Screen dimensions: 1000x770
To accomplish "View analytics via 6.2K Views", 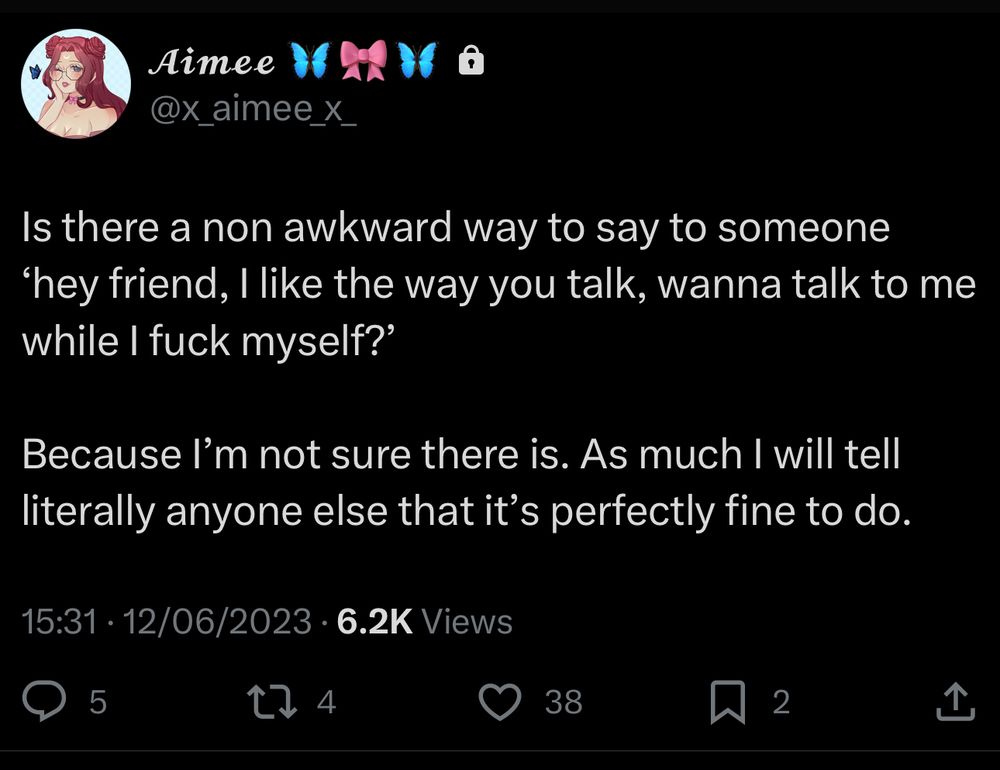I will point(425,622).
